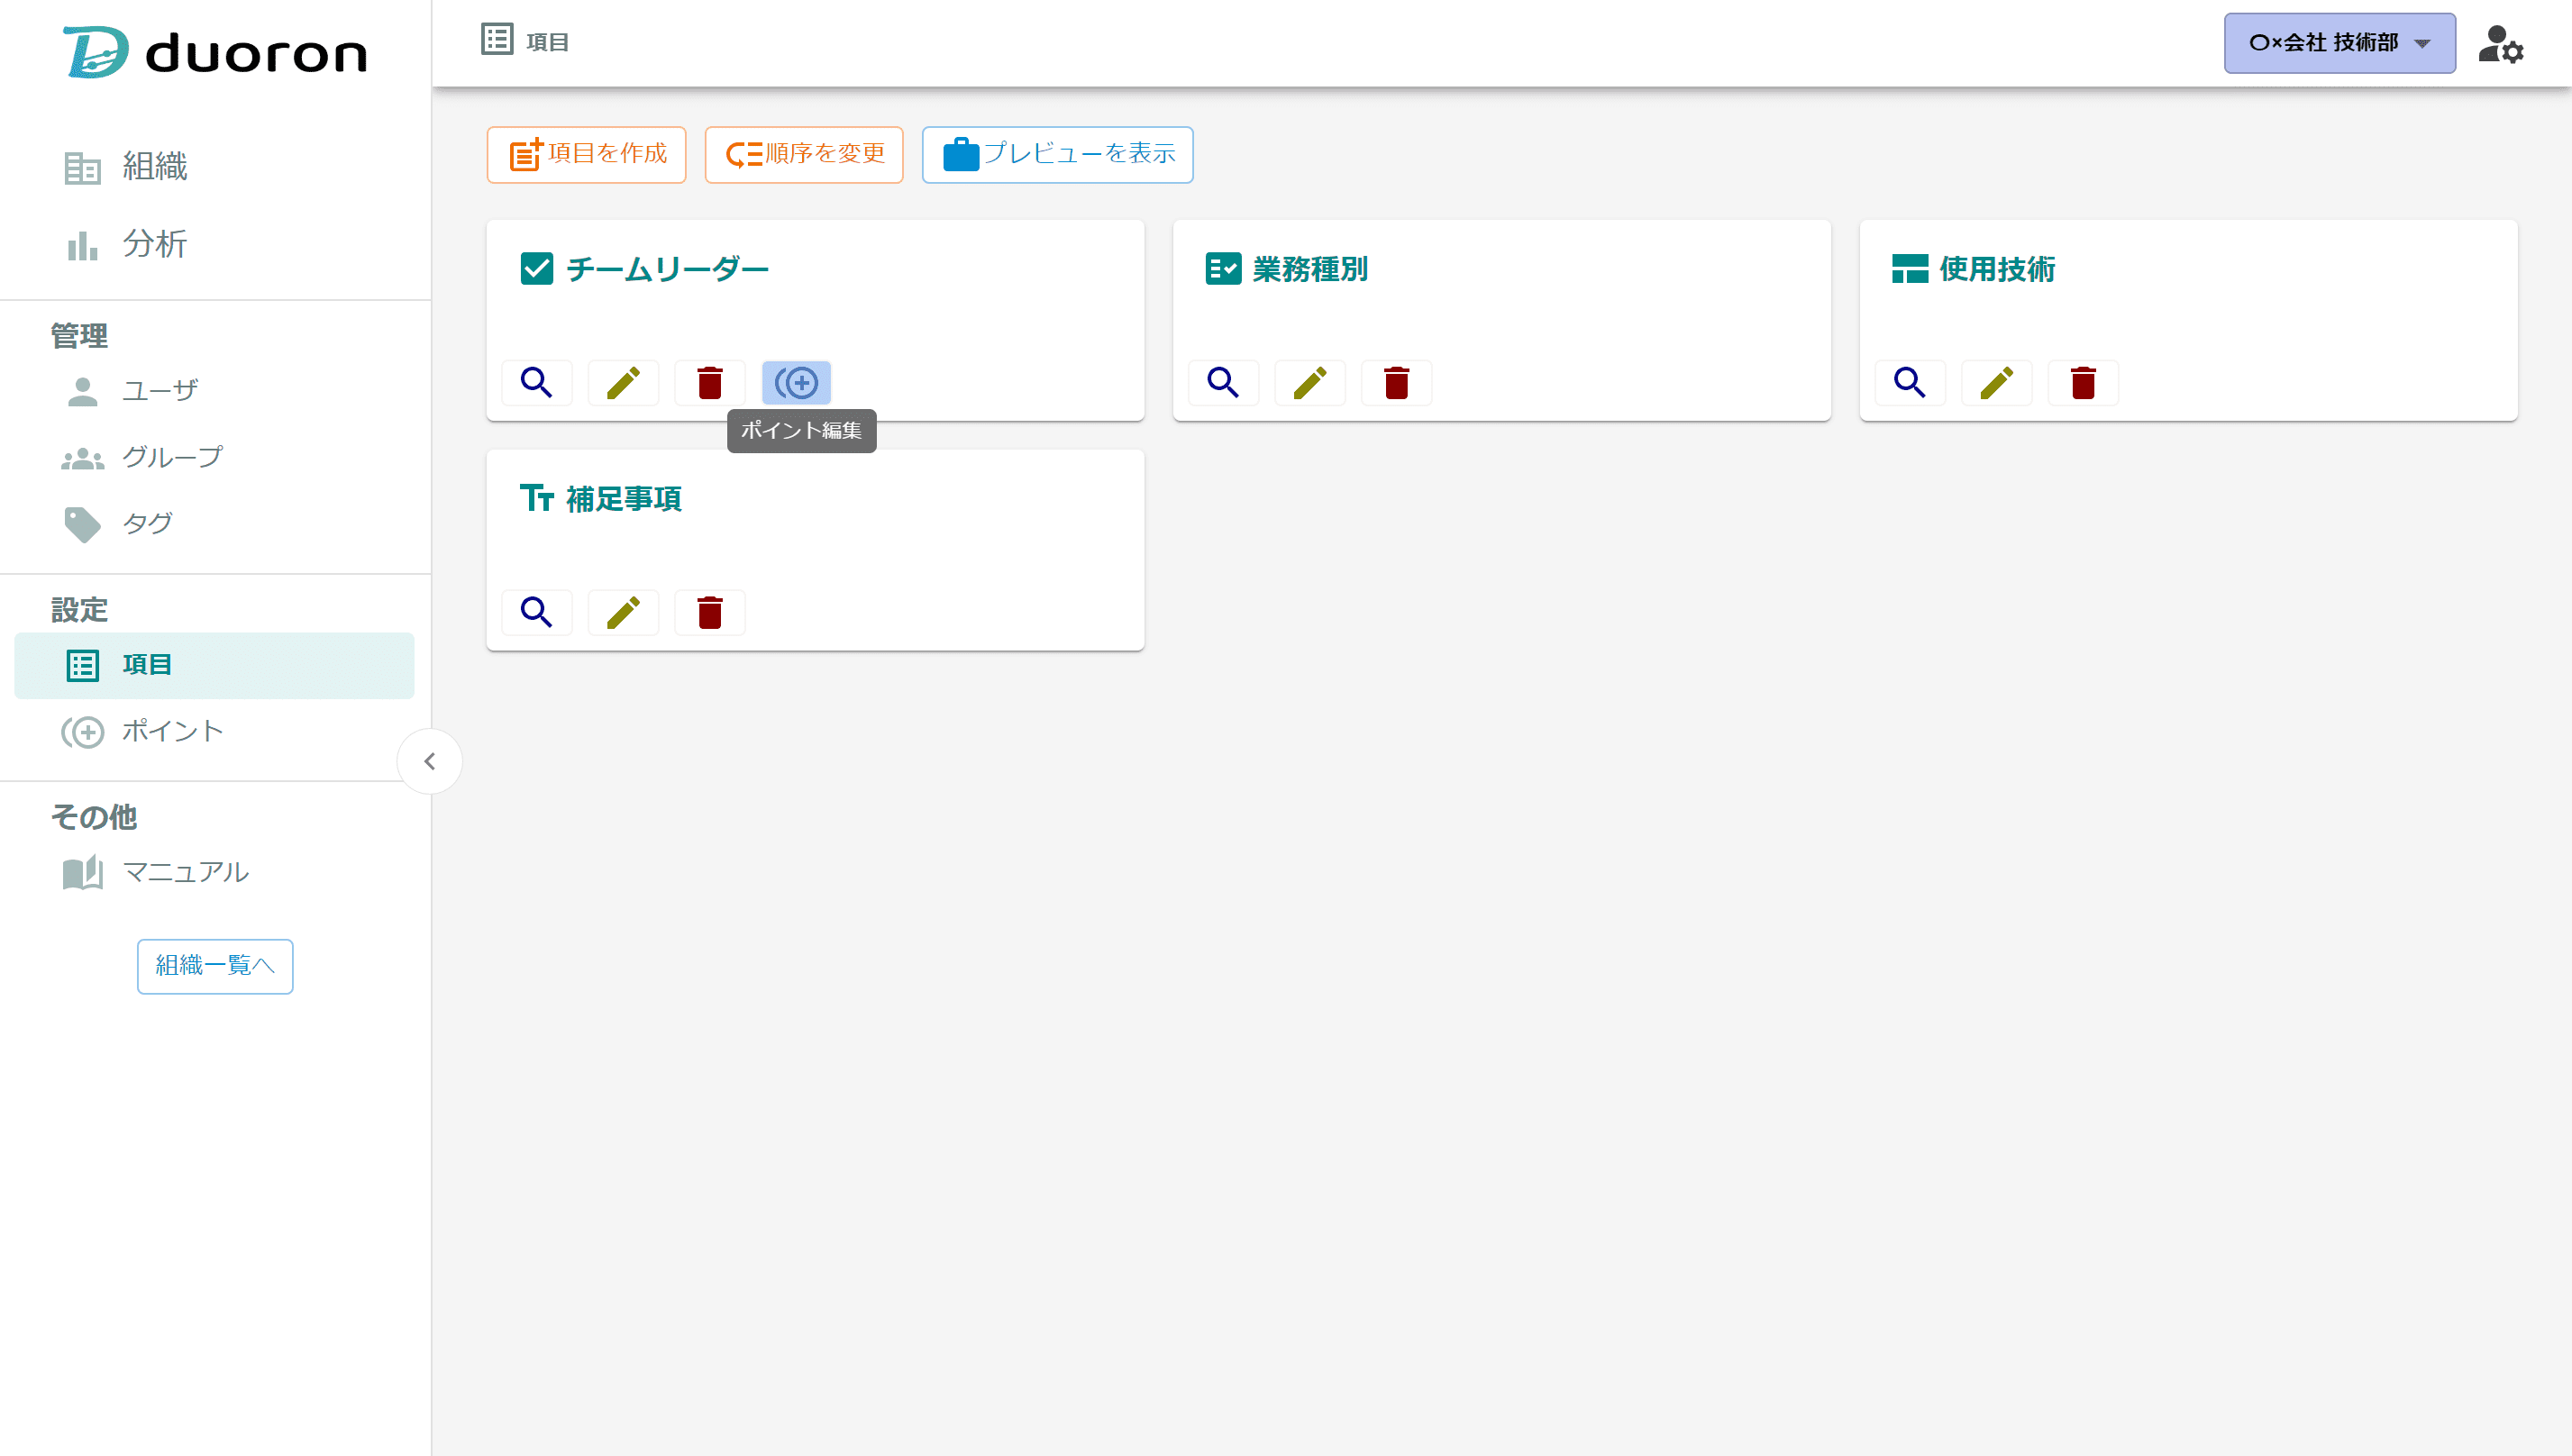Screen dimensions: 2572x1456
Task: Click the 補足事項 card title
Action: click(x=625, y=499)
